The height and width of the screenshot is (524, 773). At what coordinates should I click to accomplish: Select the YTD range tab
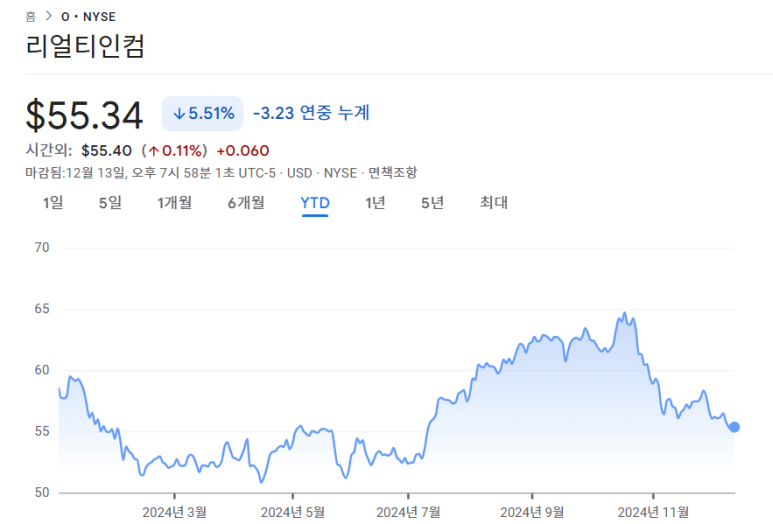pyautogui.click(x=315, y=203)
